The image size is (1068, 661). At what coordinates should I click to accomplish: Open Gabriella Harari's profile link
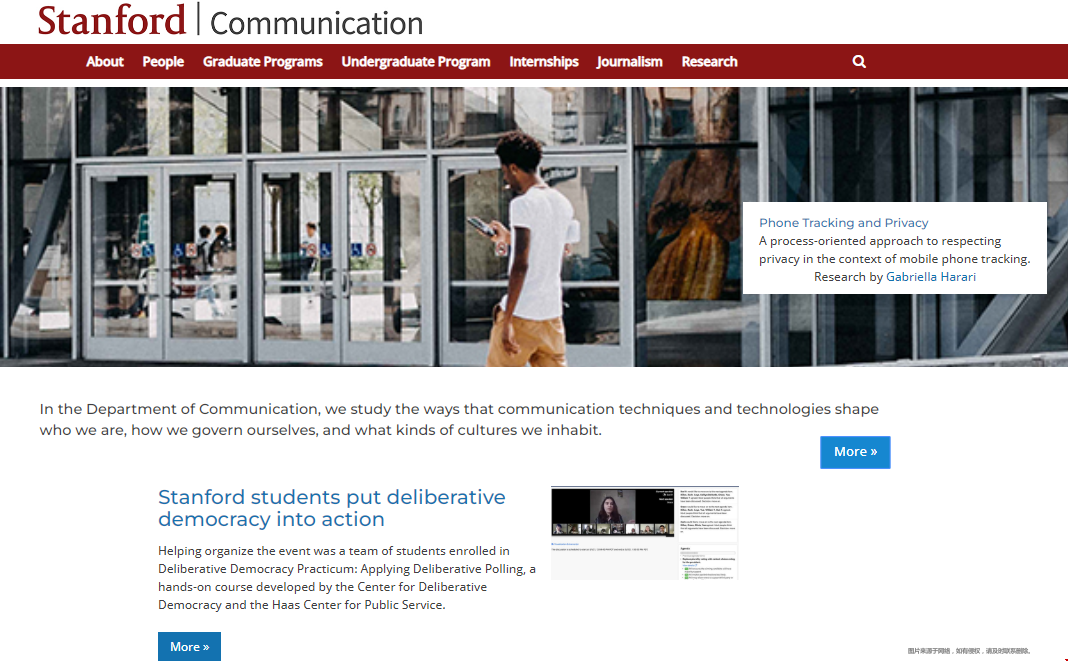point(931,277)
